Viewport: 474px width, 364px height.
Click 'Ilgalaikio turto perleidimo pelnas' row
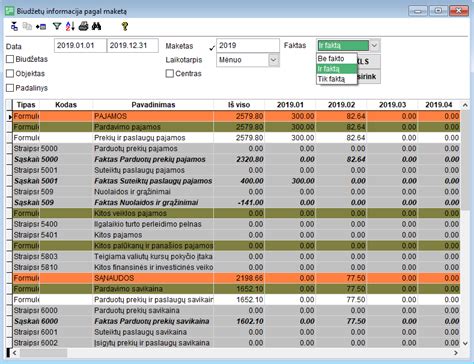236,224
